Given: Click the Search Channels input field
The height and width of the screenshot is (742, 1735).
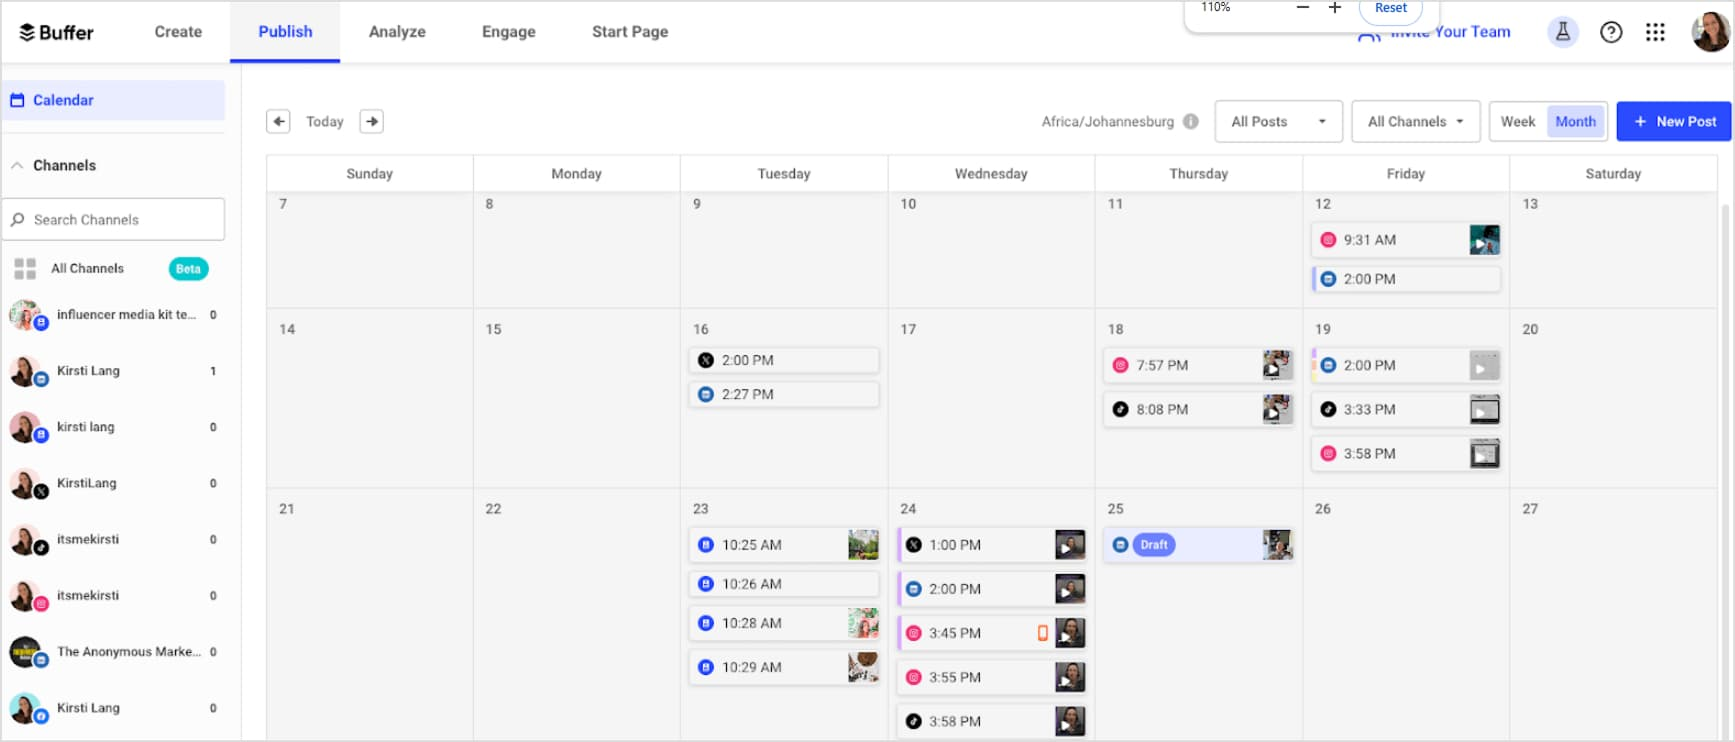Looking at the screenshot, I should point(113,219).
